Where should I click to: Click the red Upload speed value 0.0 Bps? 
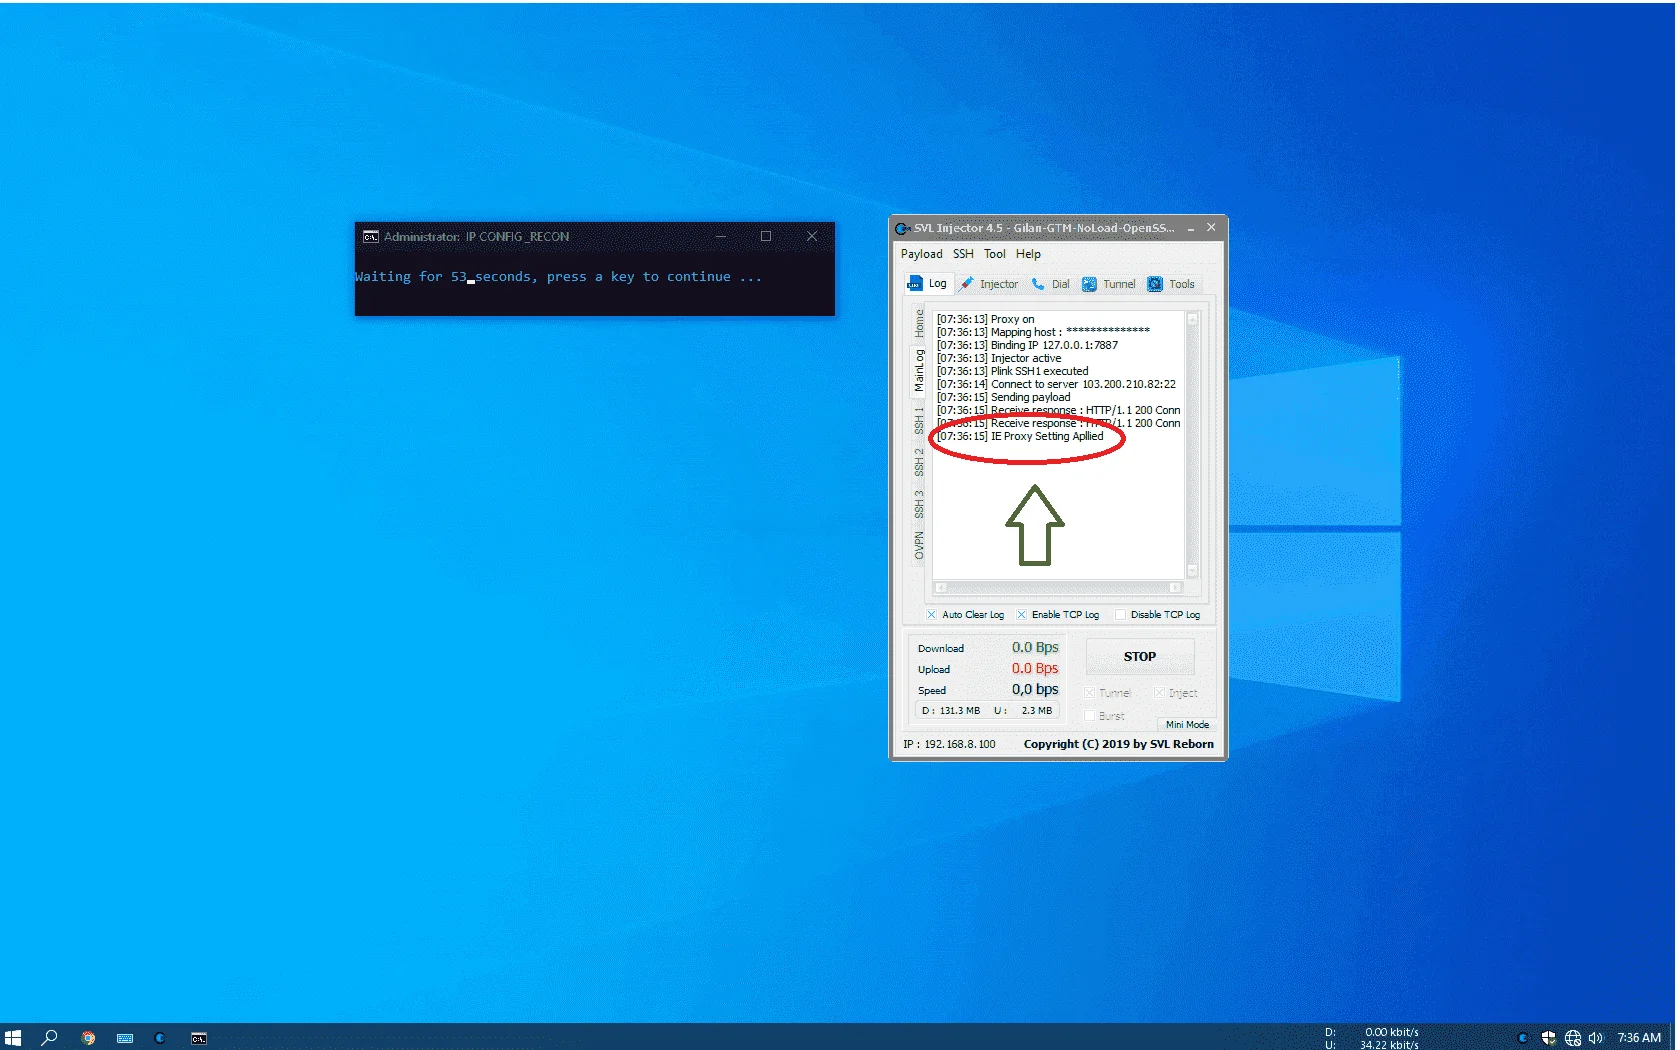pos(1034,669)
